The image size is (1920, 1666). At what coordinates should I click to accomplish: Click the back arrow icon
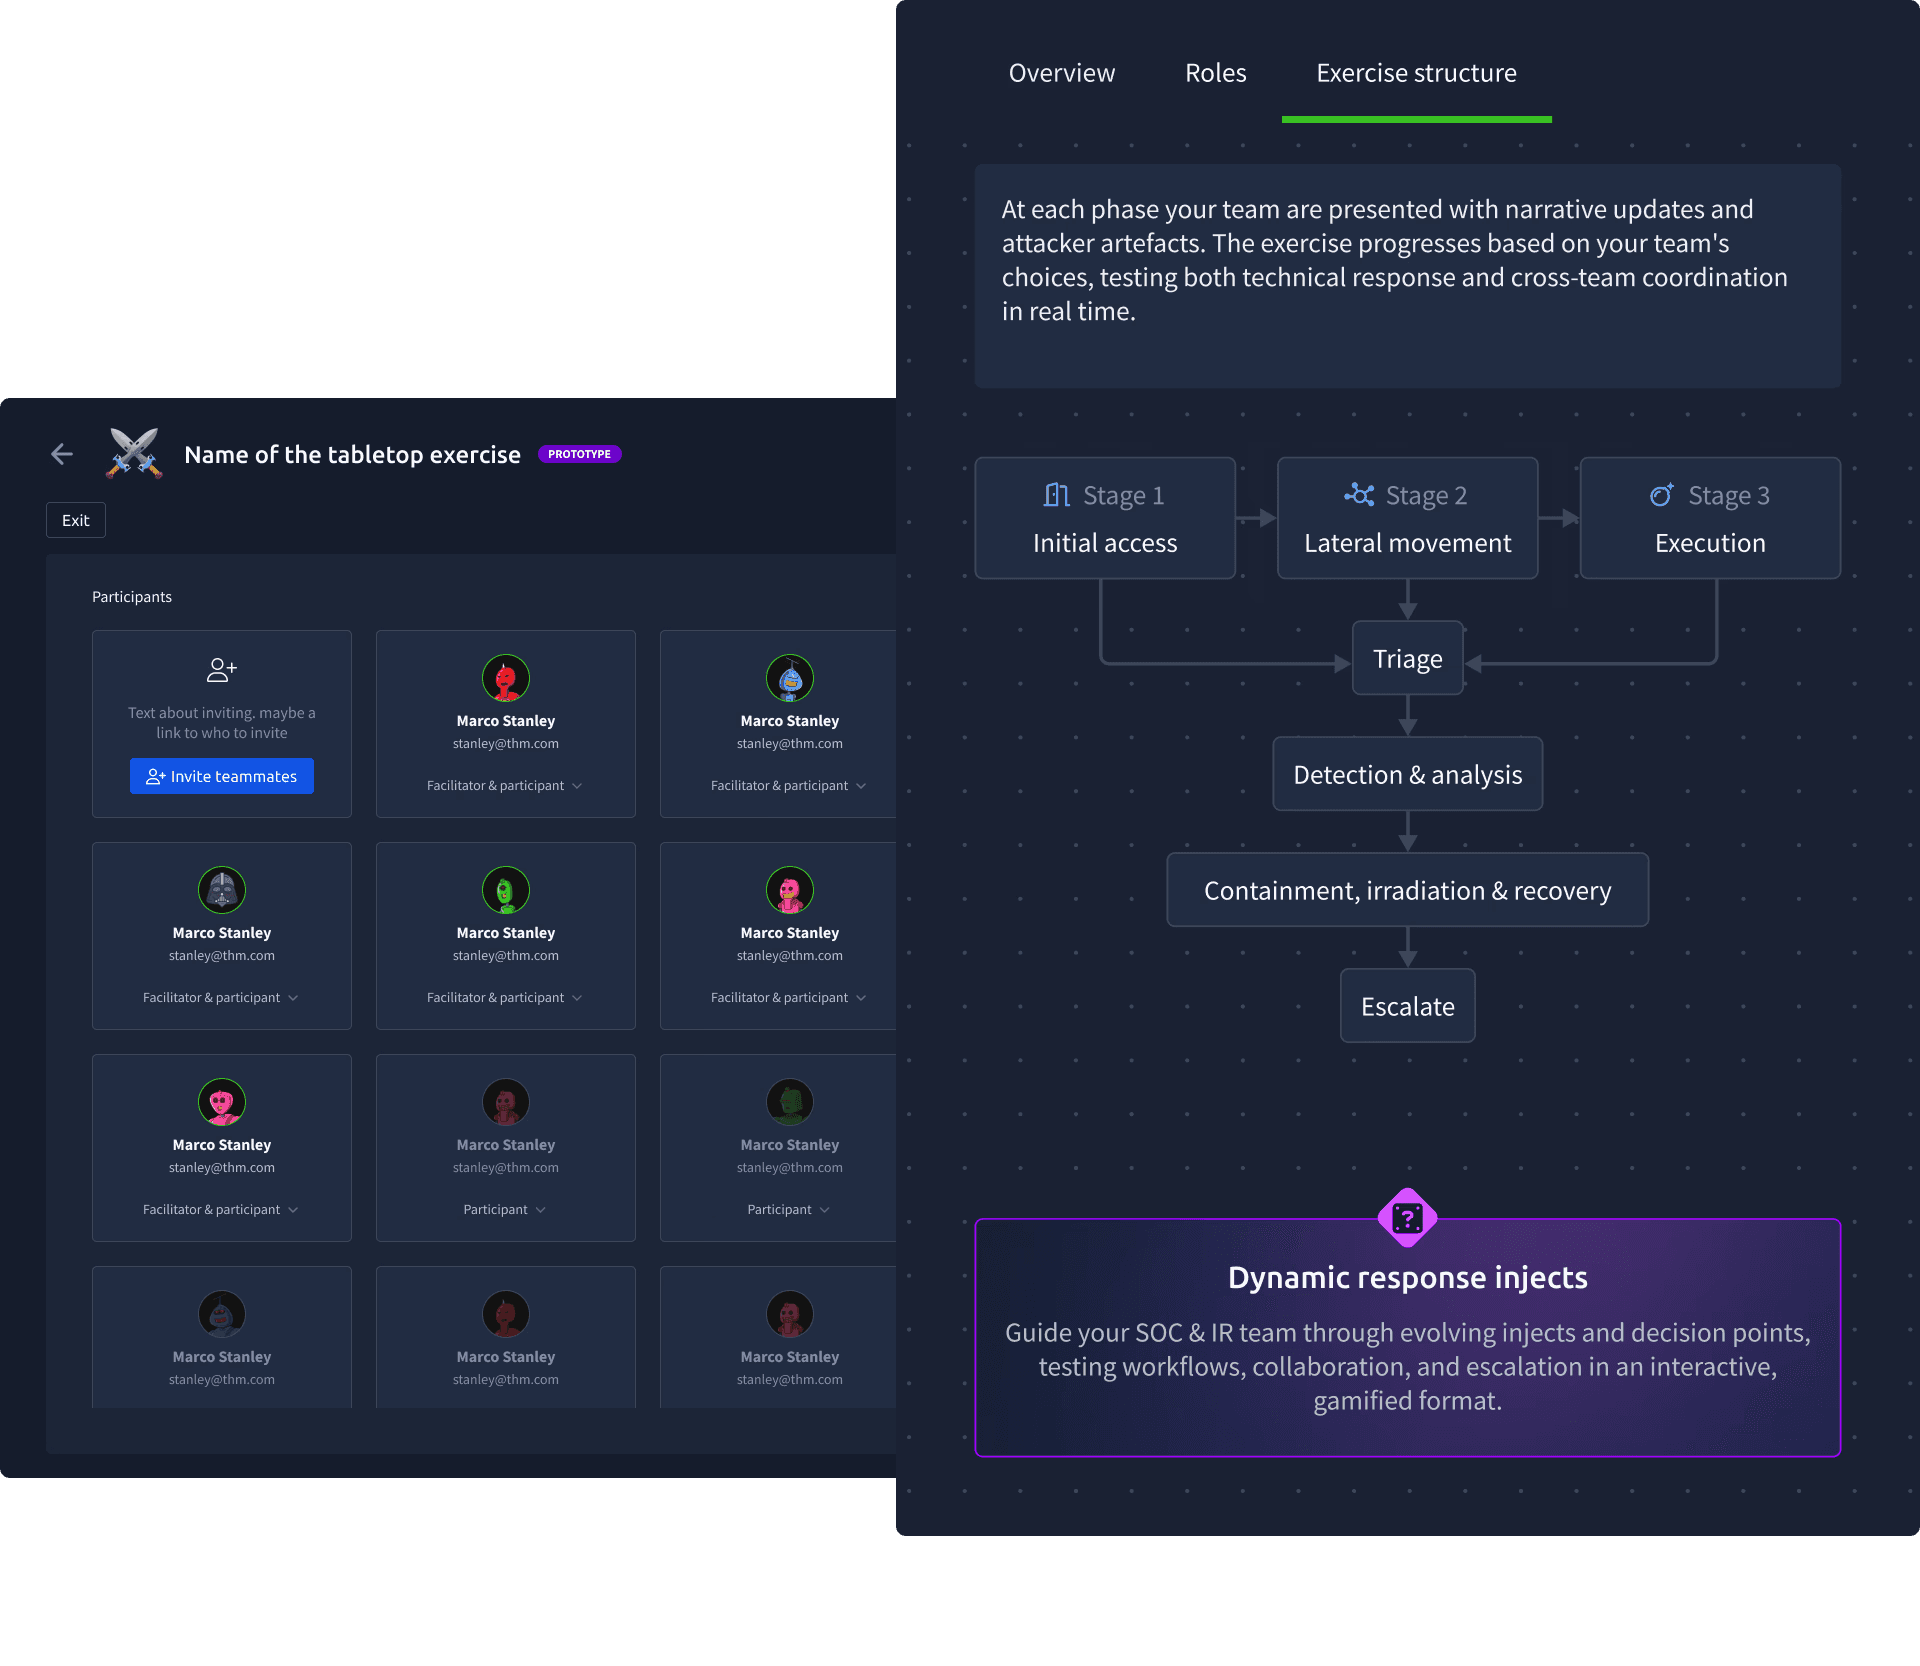pyautogui.click(x=62, y=454)
